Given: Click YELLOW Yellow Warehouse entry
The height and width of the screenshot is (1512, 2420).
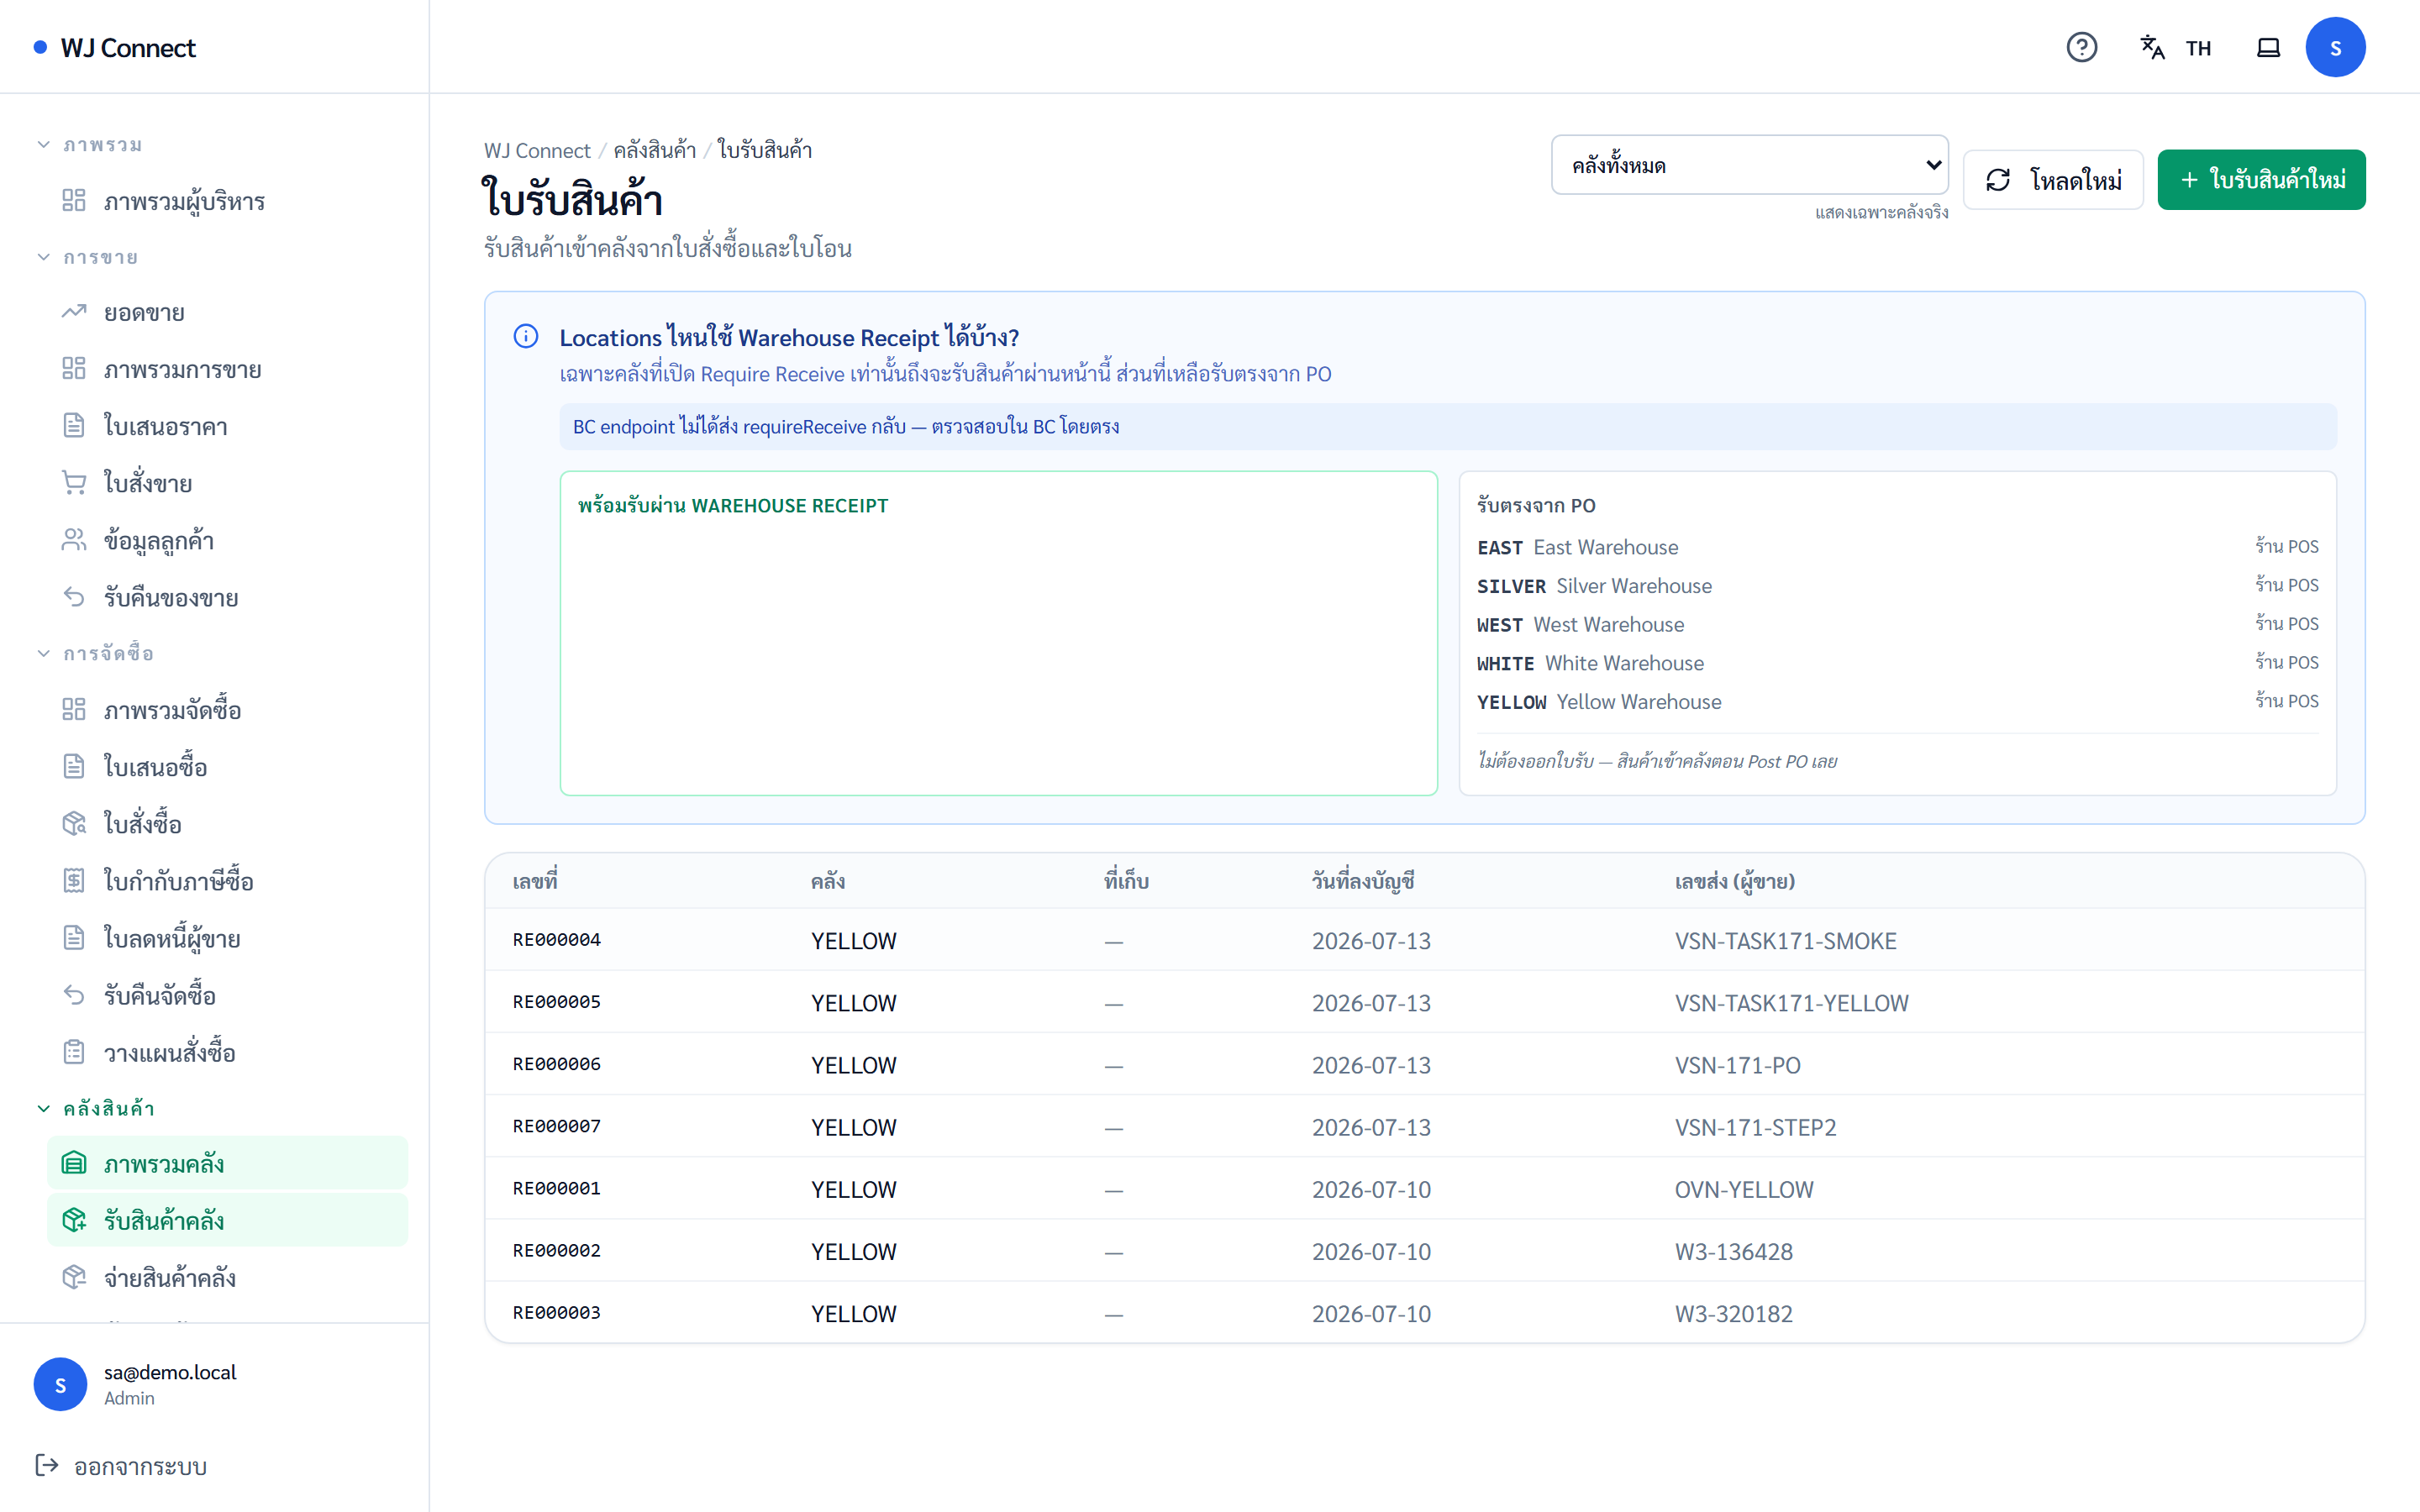Looking at the screenshot, I should [x=1897, y=702].
